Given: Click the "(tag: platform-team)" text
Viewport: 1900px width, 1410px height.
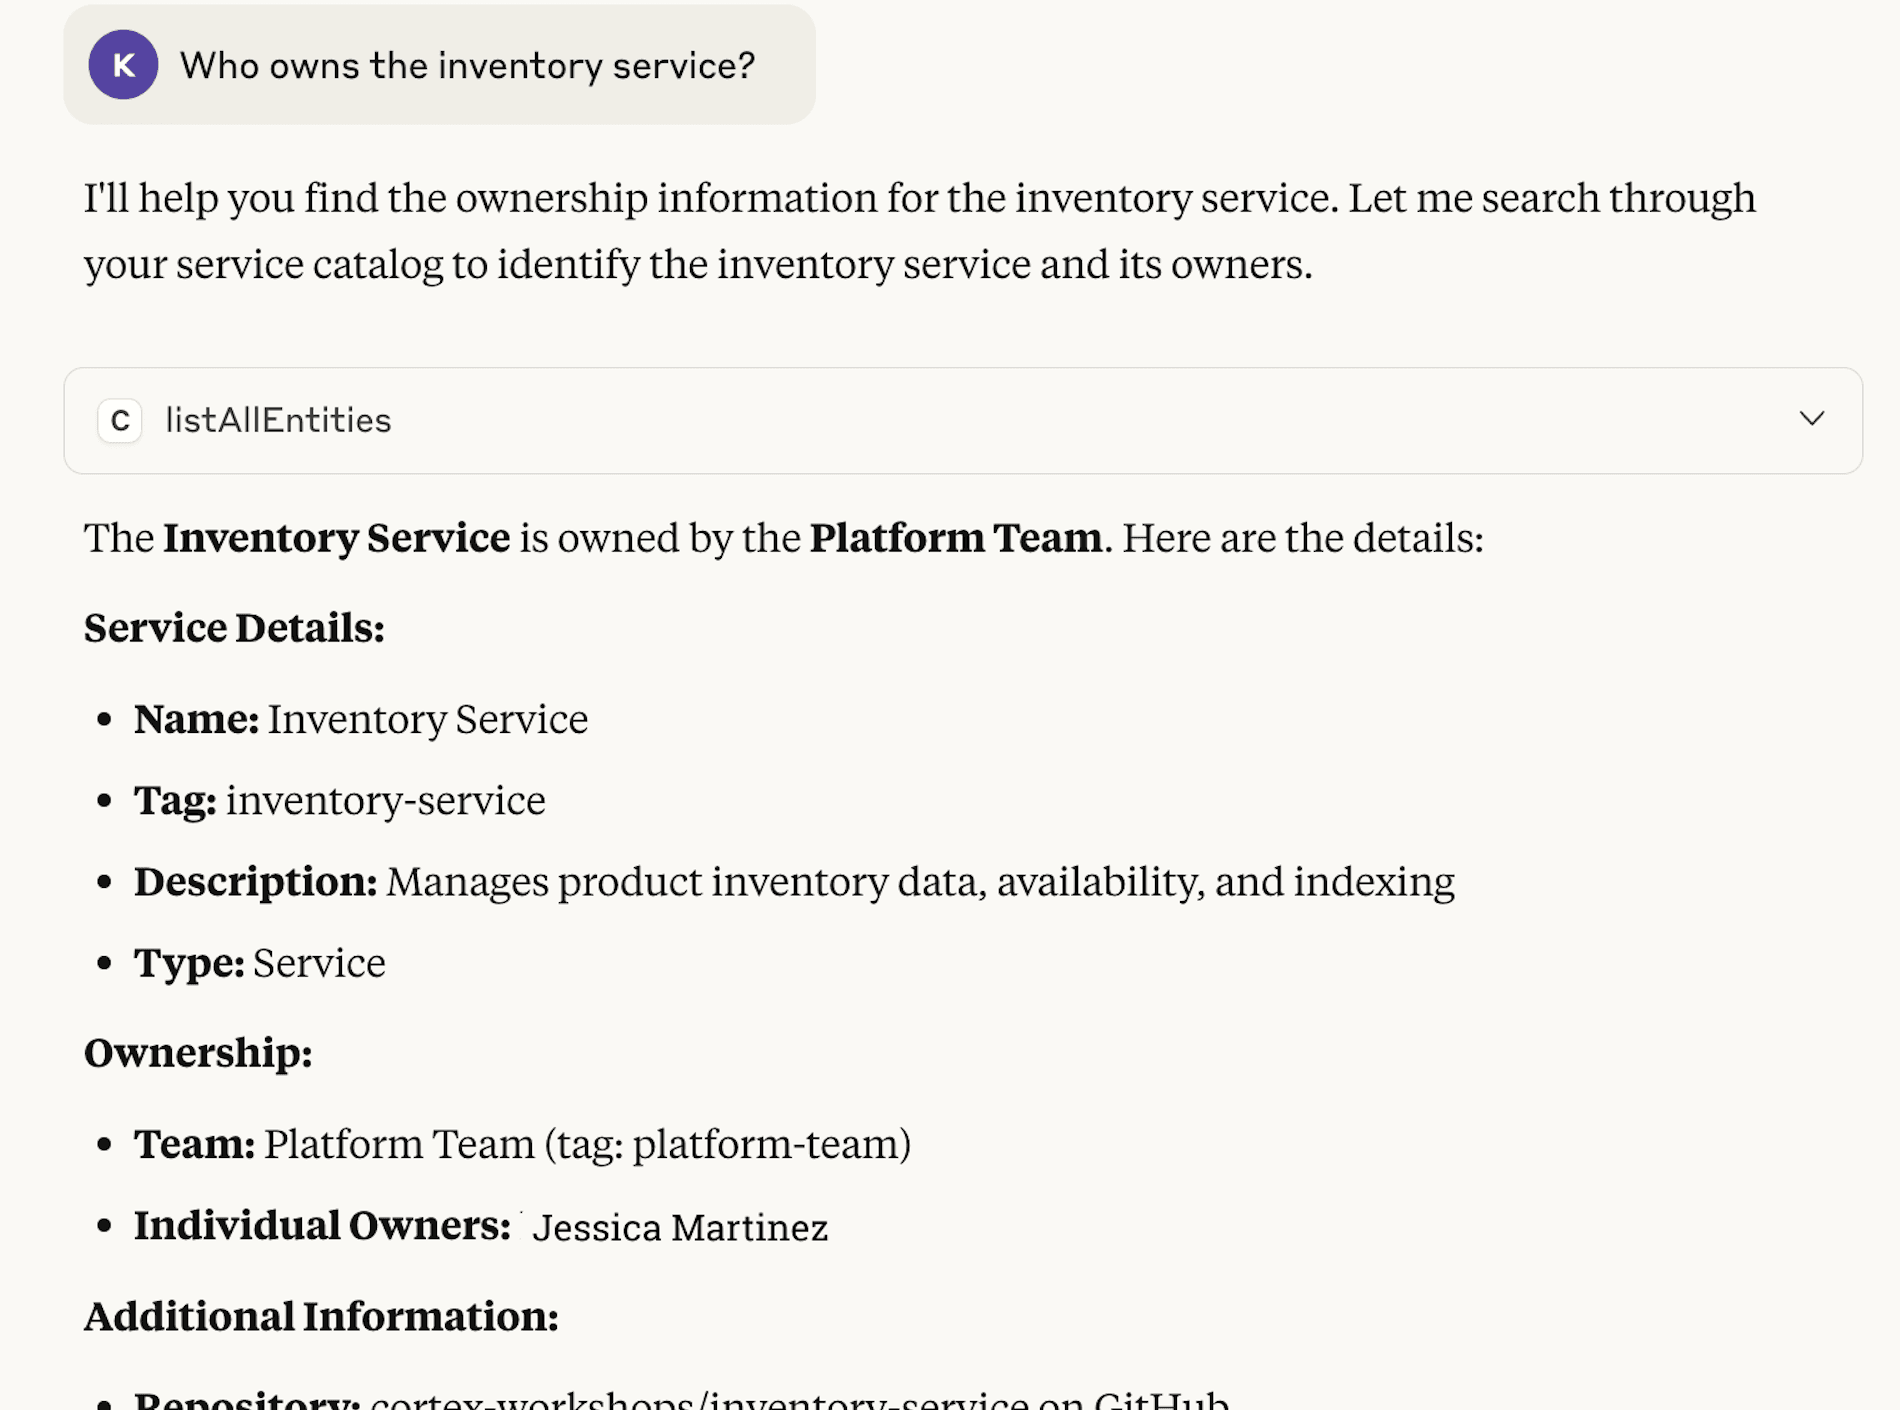Looking at the screenshot, I should pyautogui.click(x=727, y=1144).
